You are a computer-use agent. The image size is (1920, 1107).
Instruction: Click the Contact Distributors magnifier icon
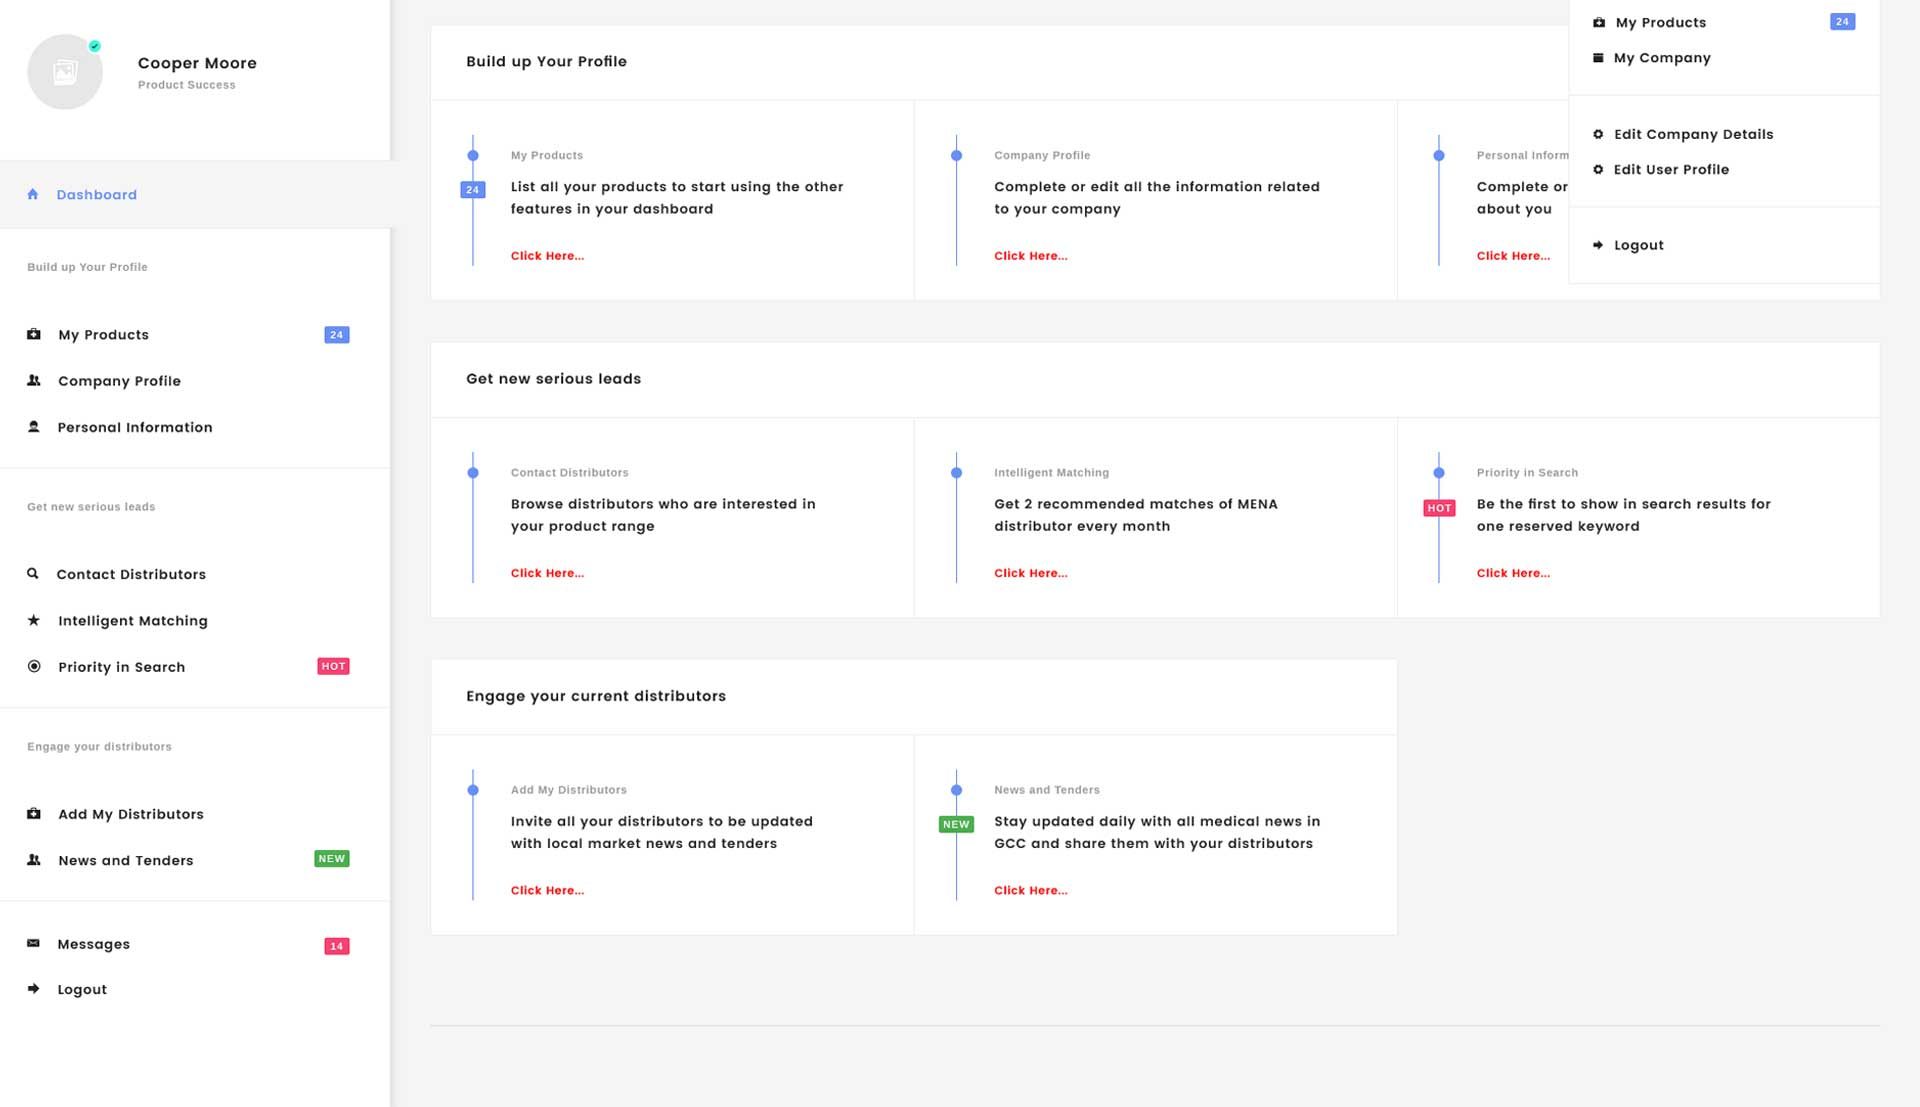(33, 574)
